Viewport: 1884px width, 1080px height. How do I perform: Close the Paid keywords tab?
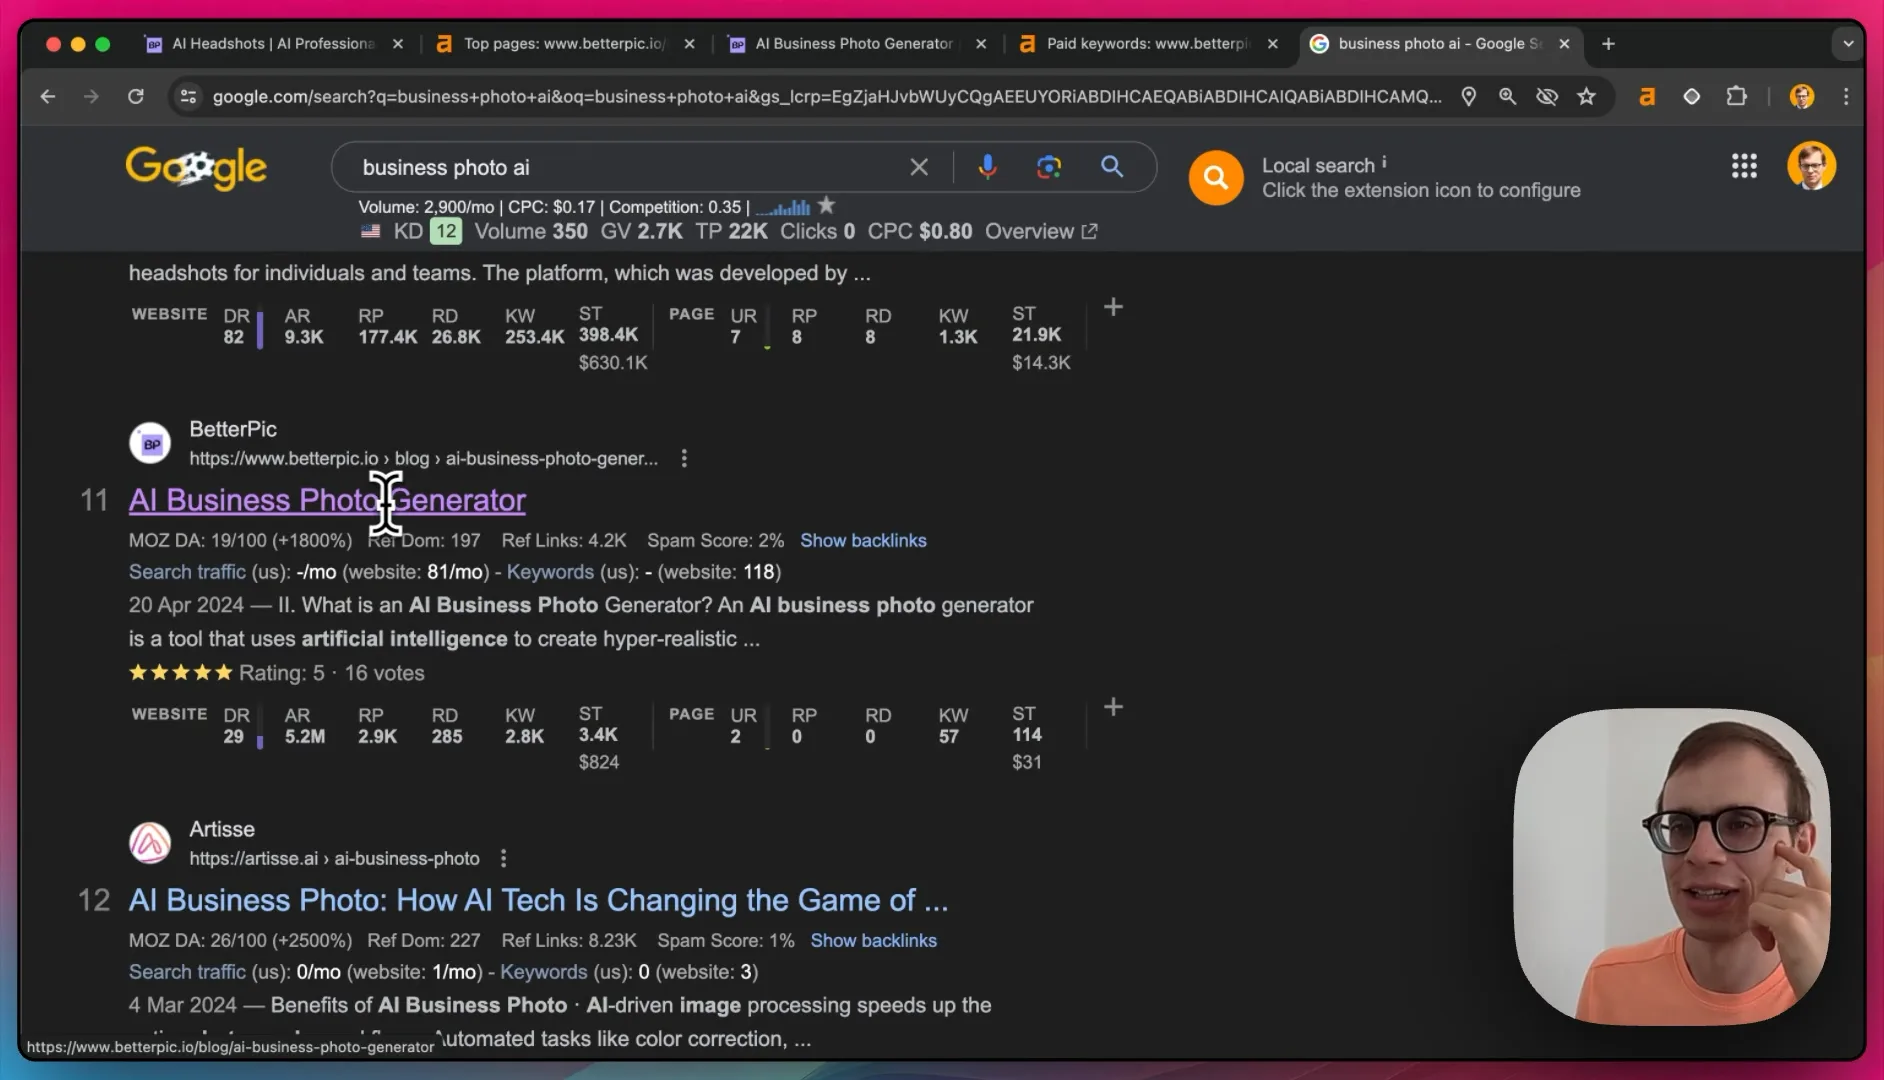tap(1272, 44)
